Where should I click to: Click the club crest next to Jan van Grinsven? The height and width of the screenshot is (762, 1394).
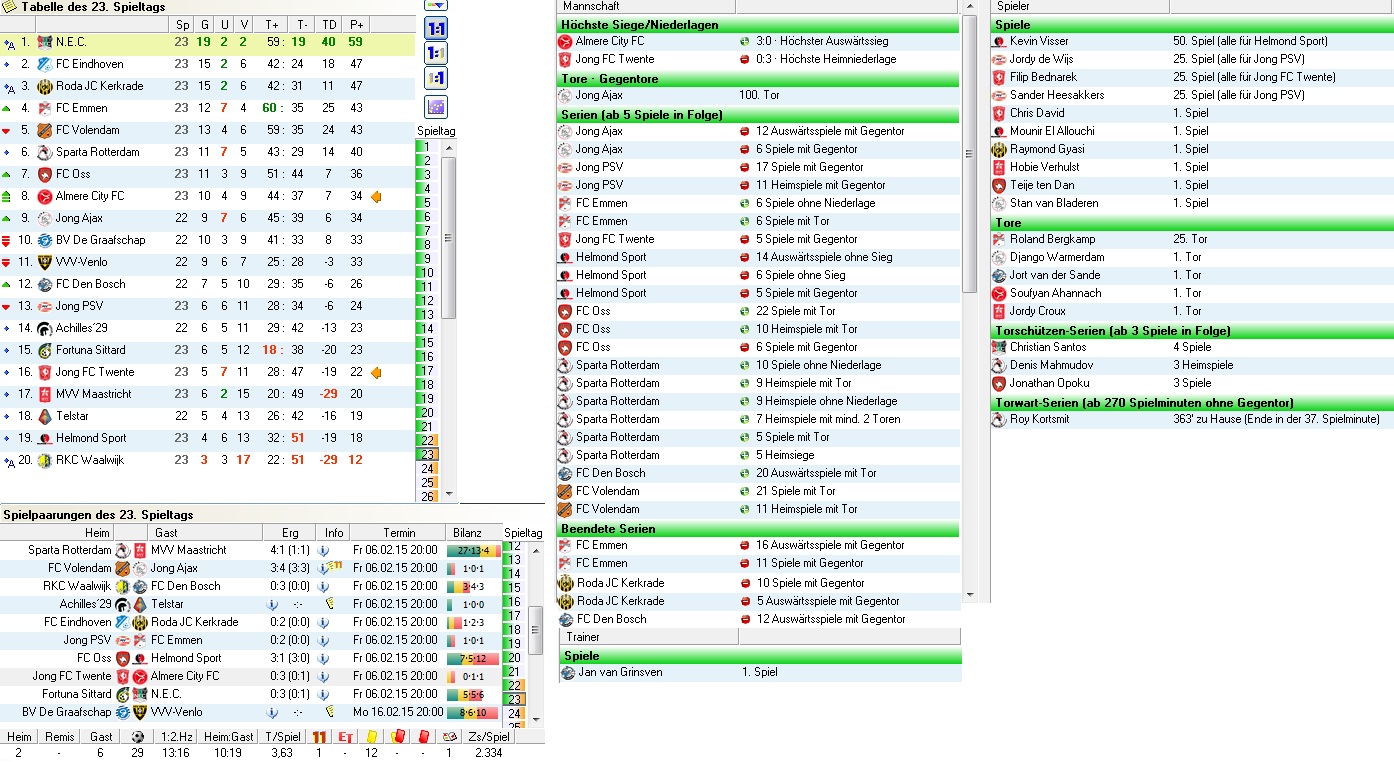coord(568,672)
